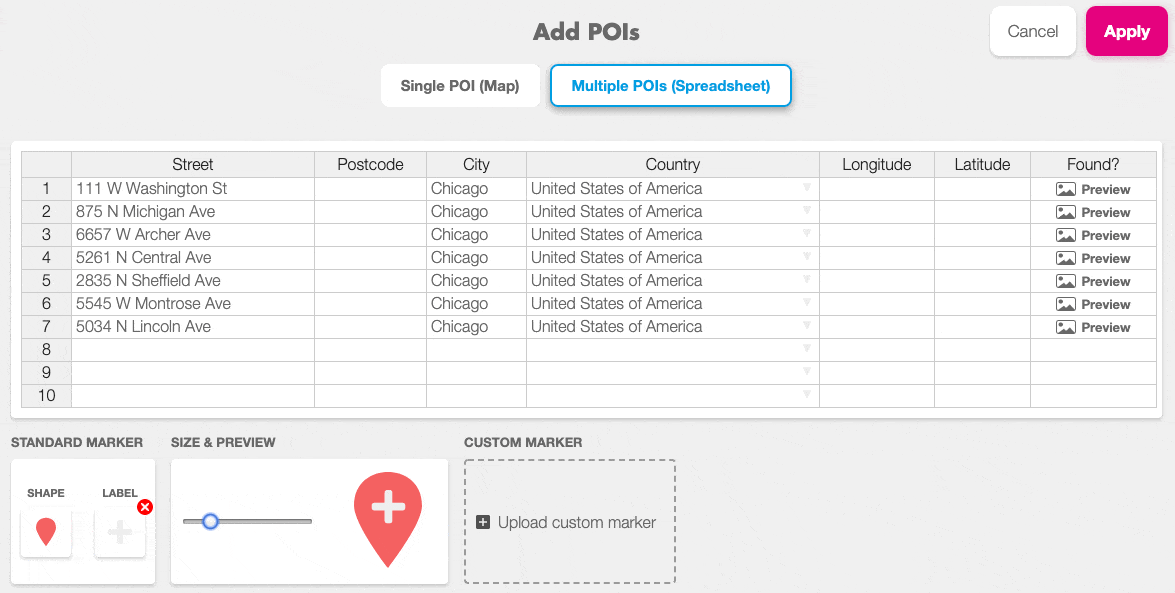Image resolution: width=1175 pixels, height=593 pixels.
Task: Switch to Single POI (Map) tab
Action: [x=460, y=86]
